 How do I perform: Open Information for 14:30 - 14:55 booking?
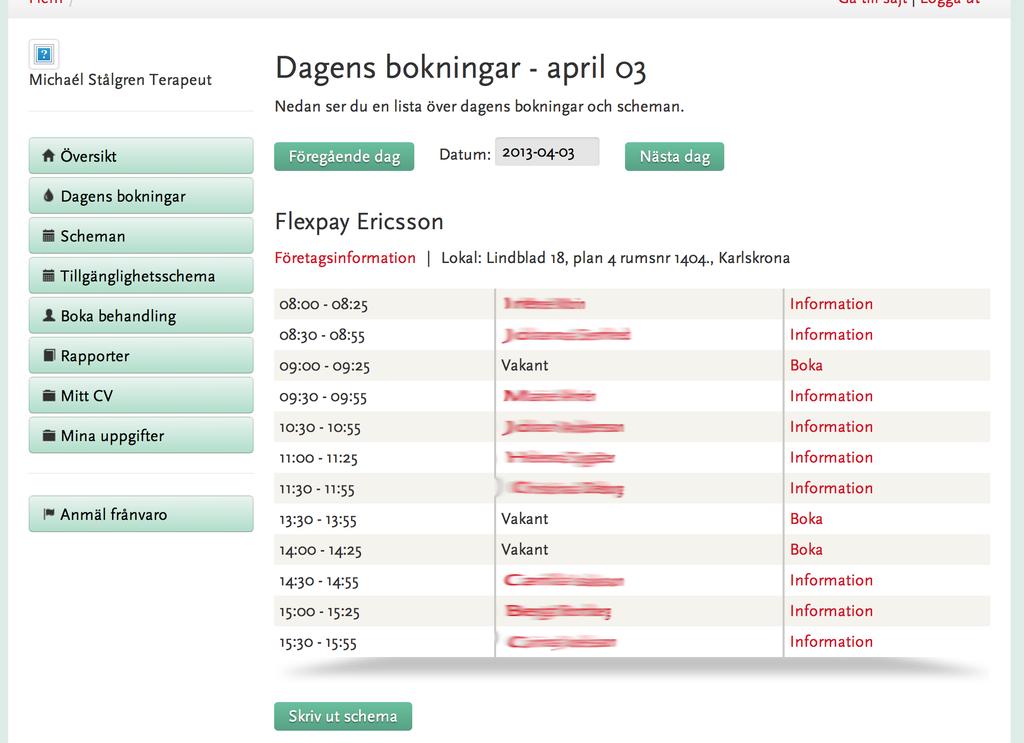click(x=831, y=580)
